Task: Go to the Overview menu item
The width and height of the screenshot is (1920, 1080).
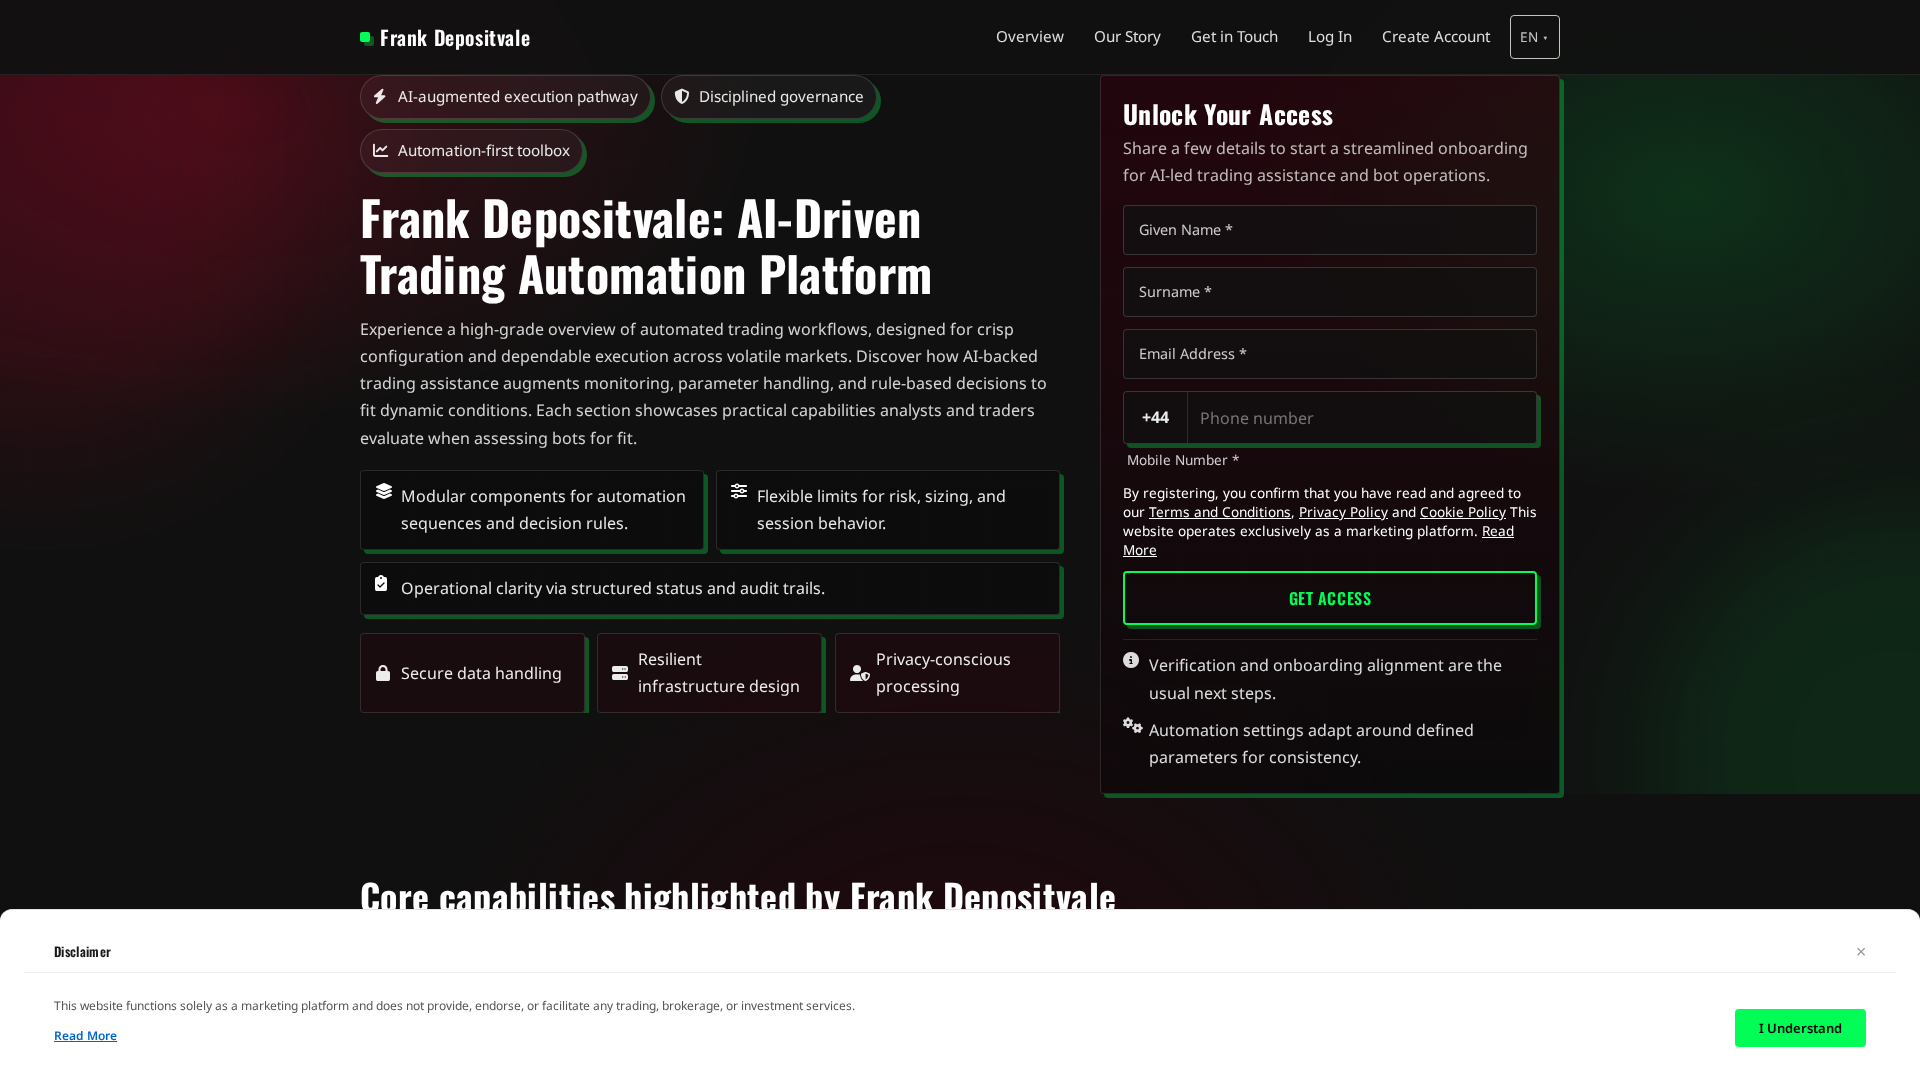Action: pos(1030,37)
